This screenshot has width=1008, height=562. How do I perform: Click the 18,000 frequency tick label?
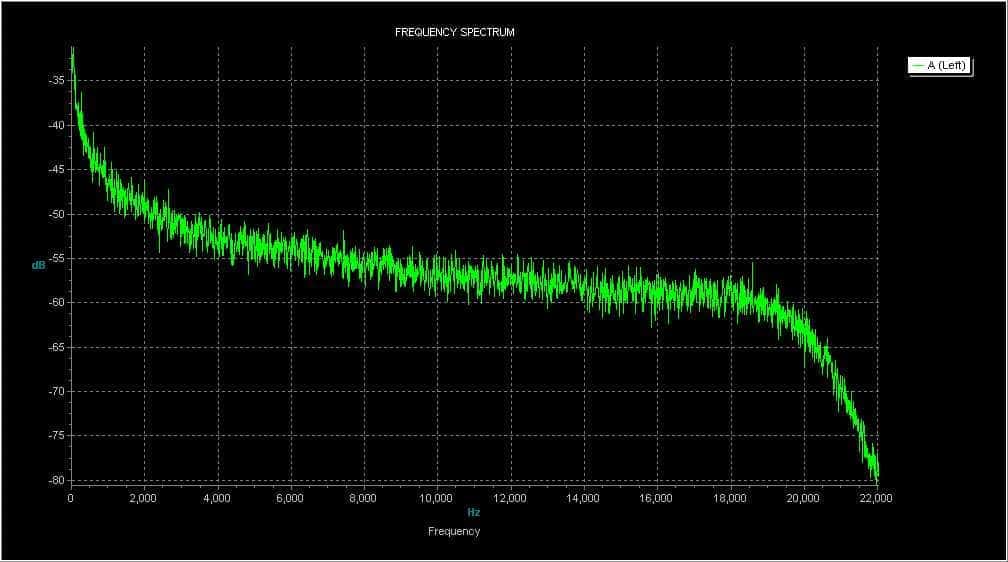[x=730, y=498]
